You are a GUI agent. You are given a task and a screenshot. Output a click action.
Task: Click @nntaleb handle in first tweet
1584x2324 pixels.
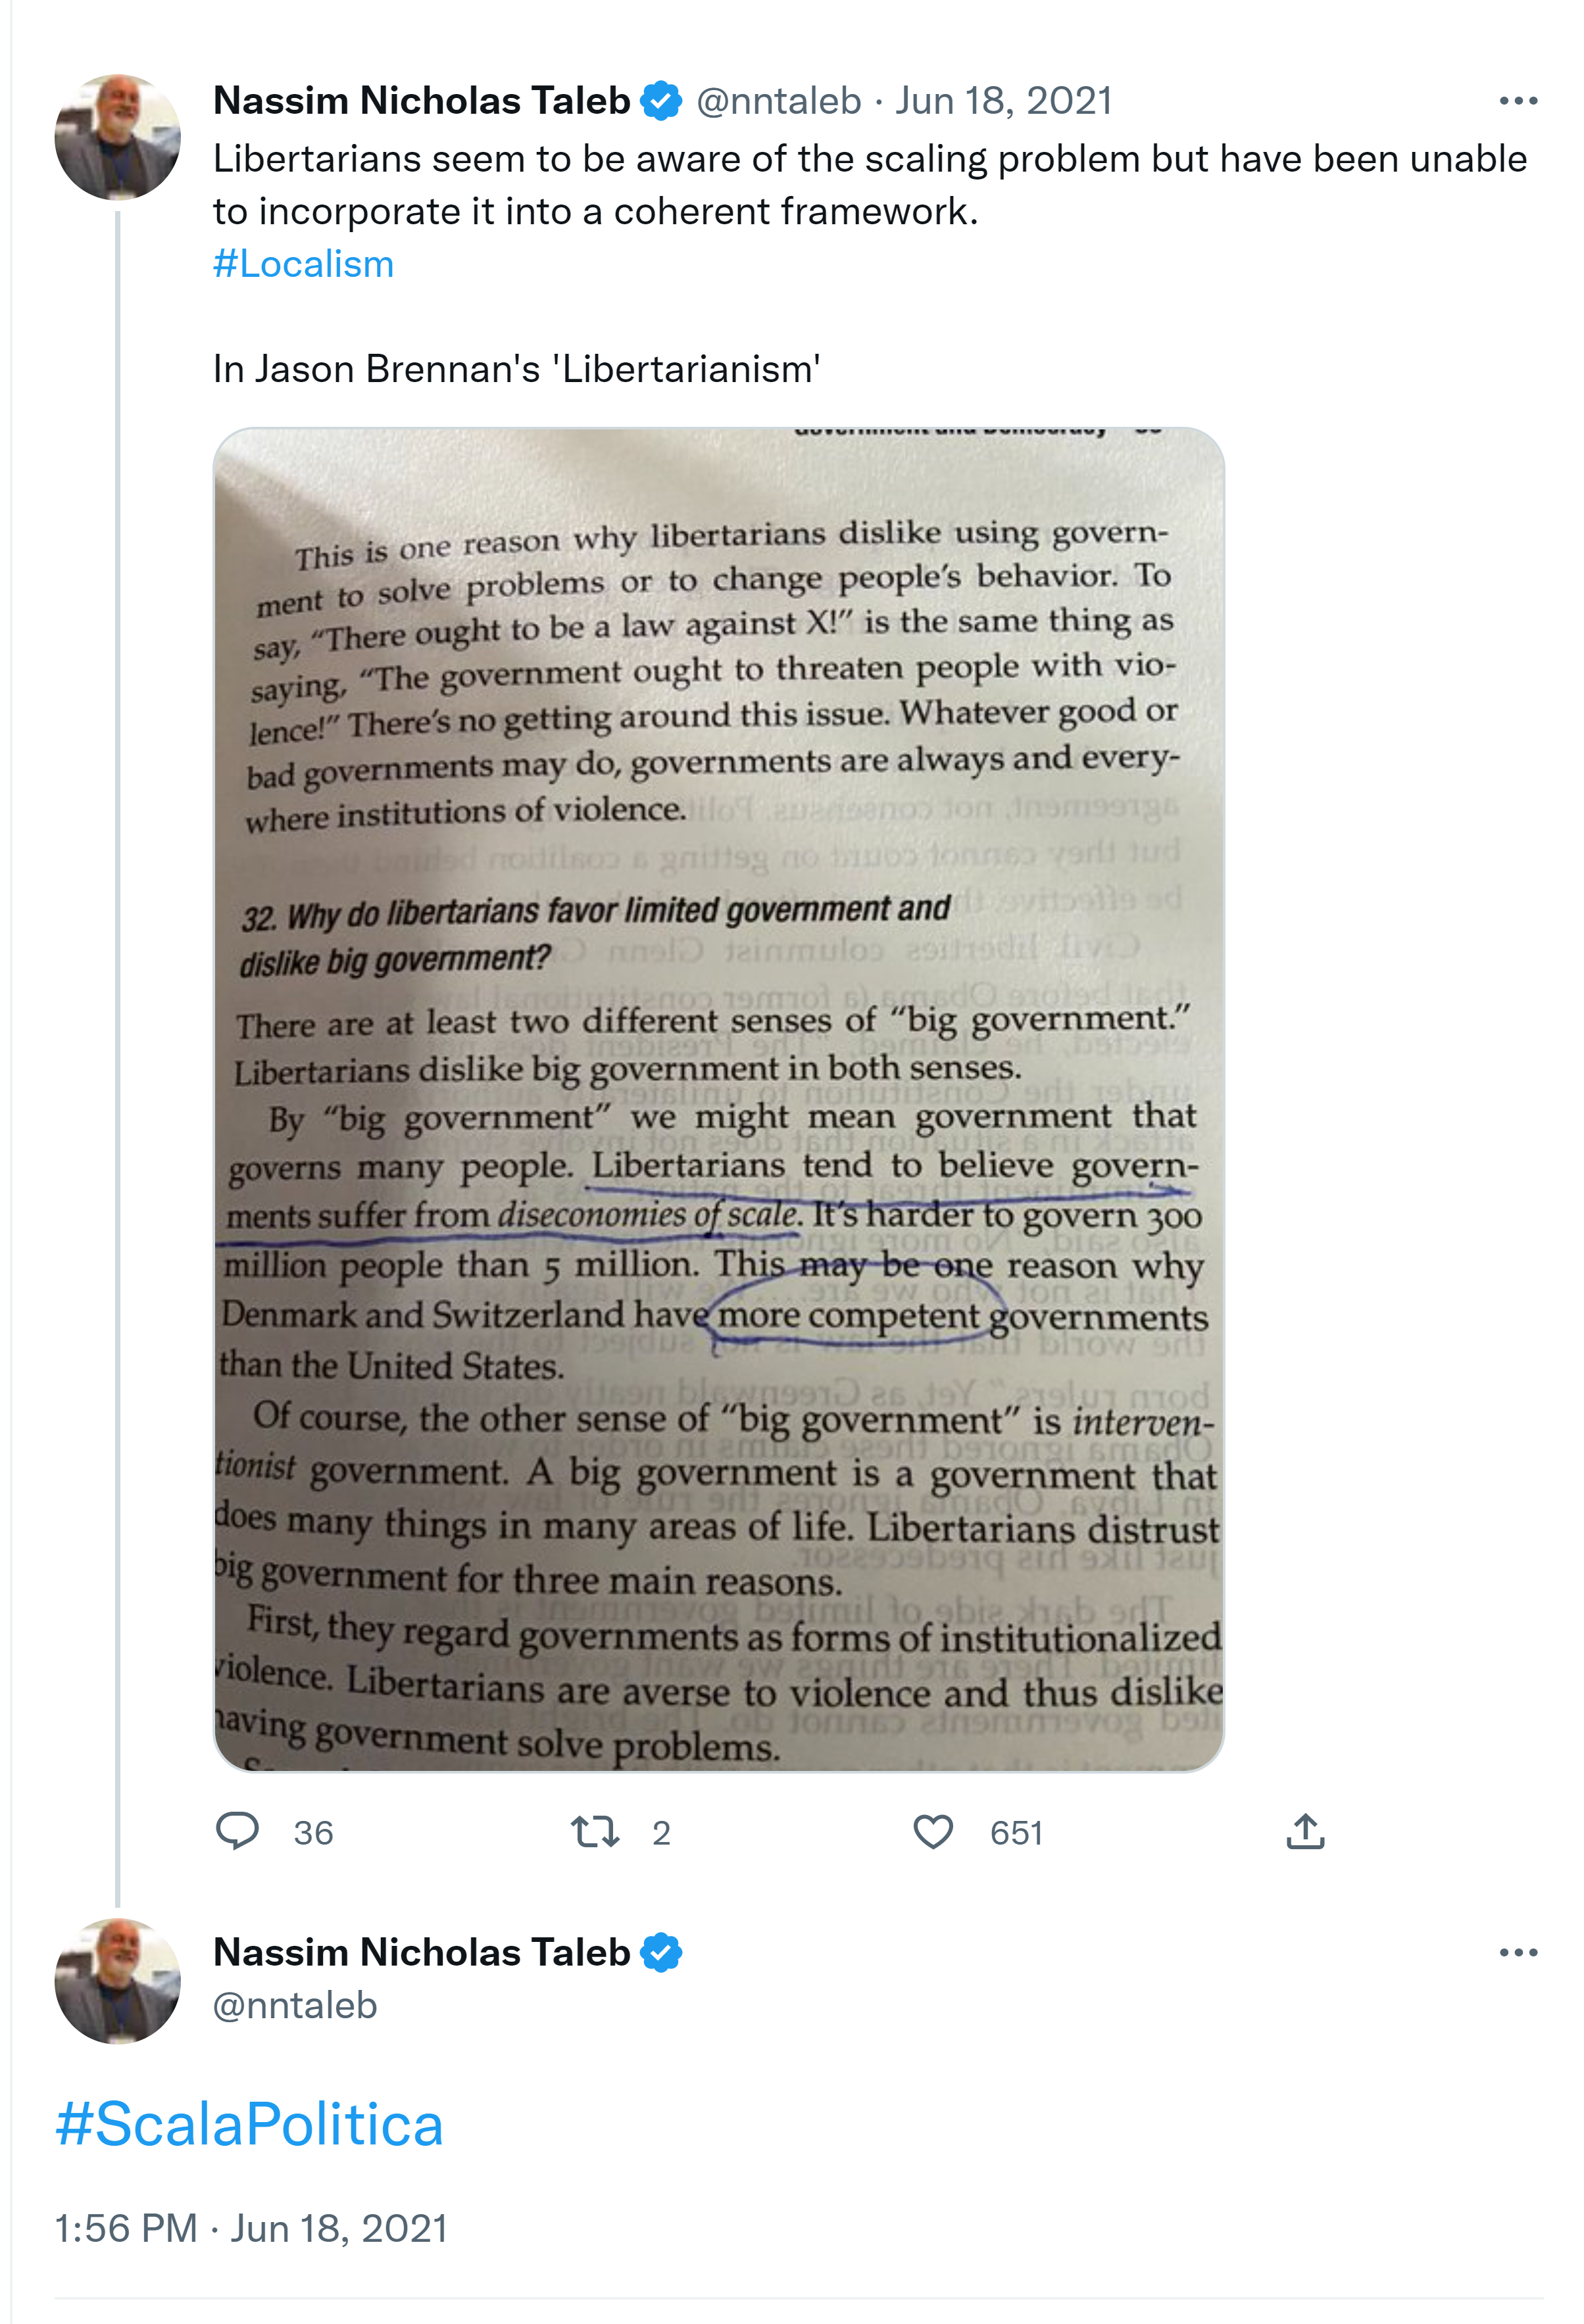click(x=778, y=101)
